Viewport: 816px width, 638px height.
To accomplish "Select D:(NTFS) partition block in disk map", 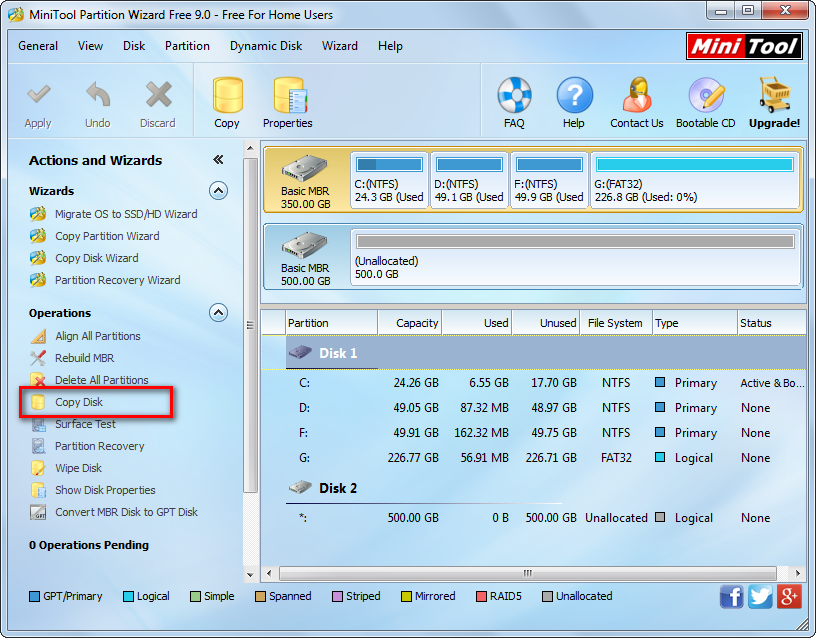I will 469,180.
